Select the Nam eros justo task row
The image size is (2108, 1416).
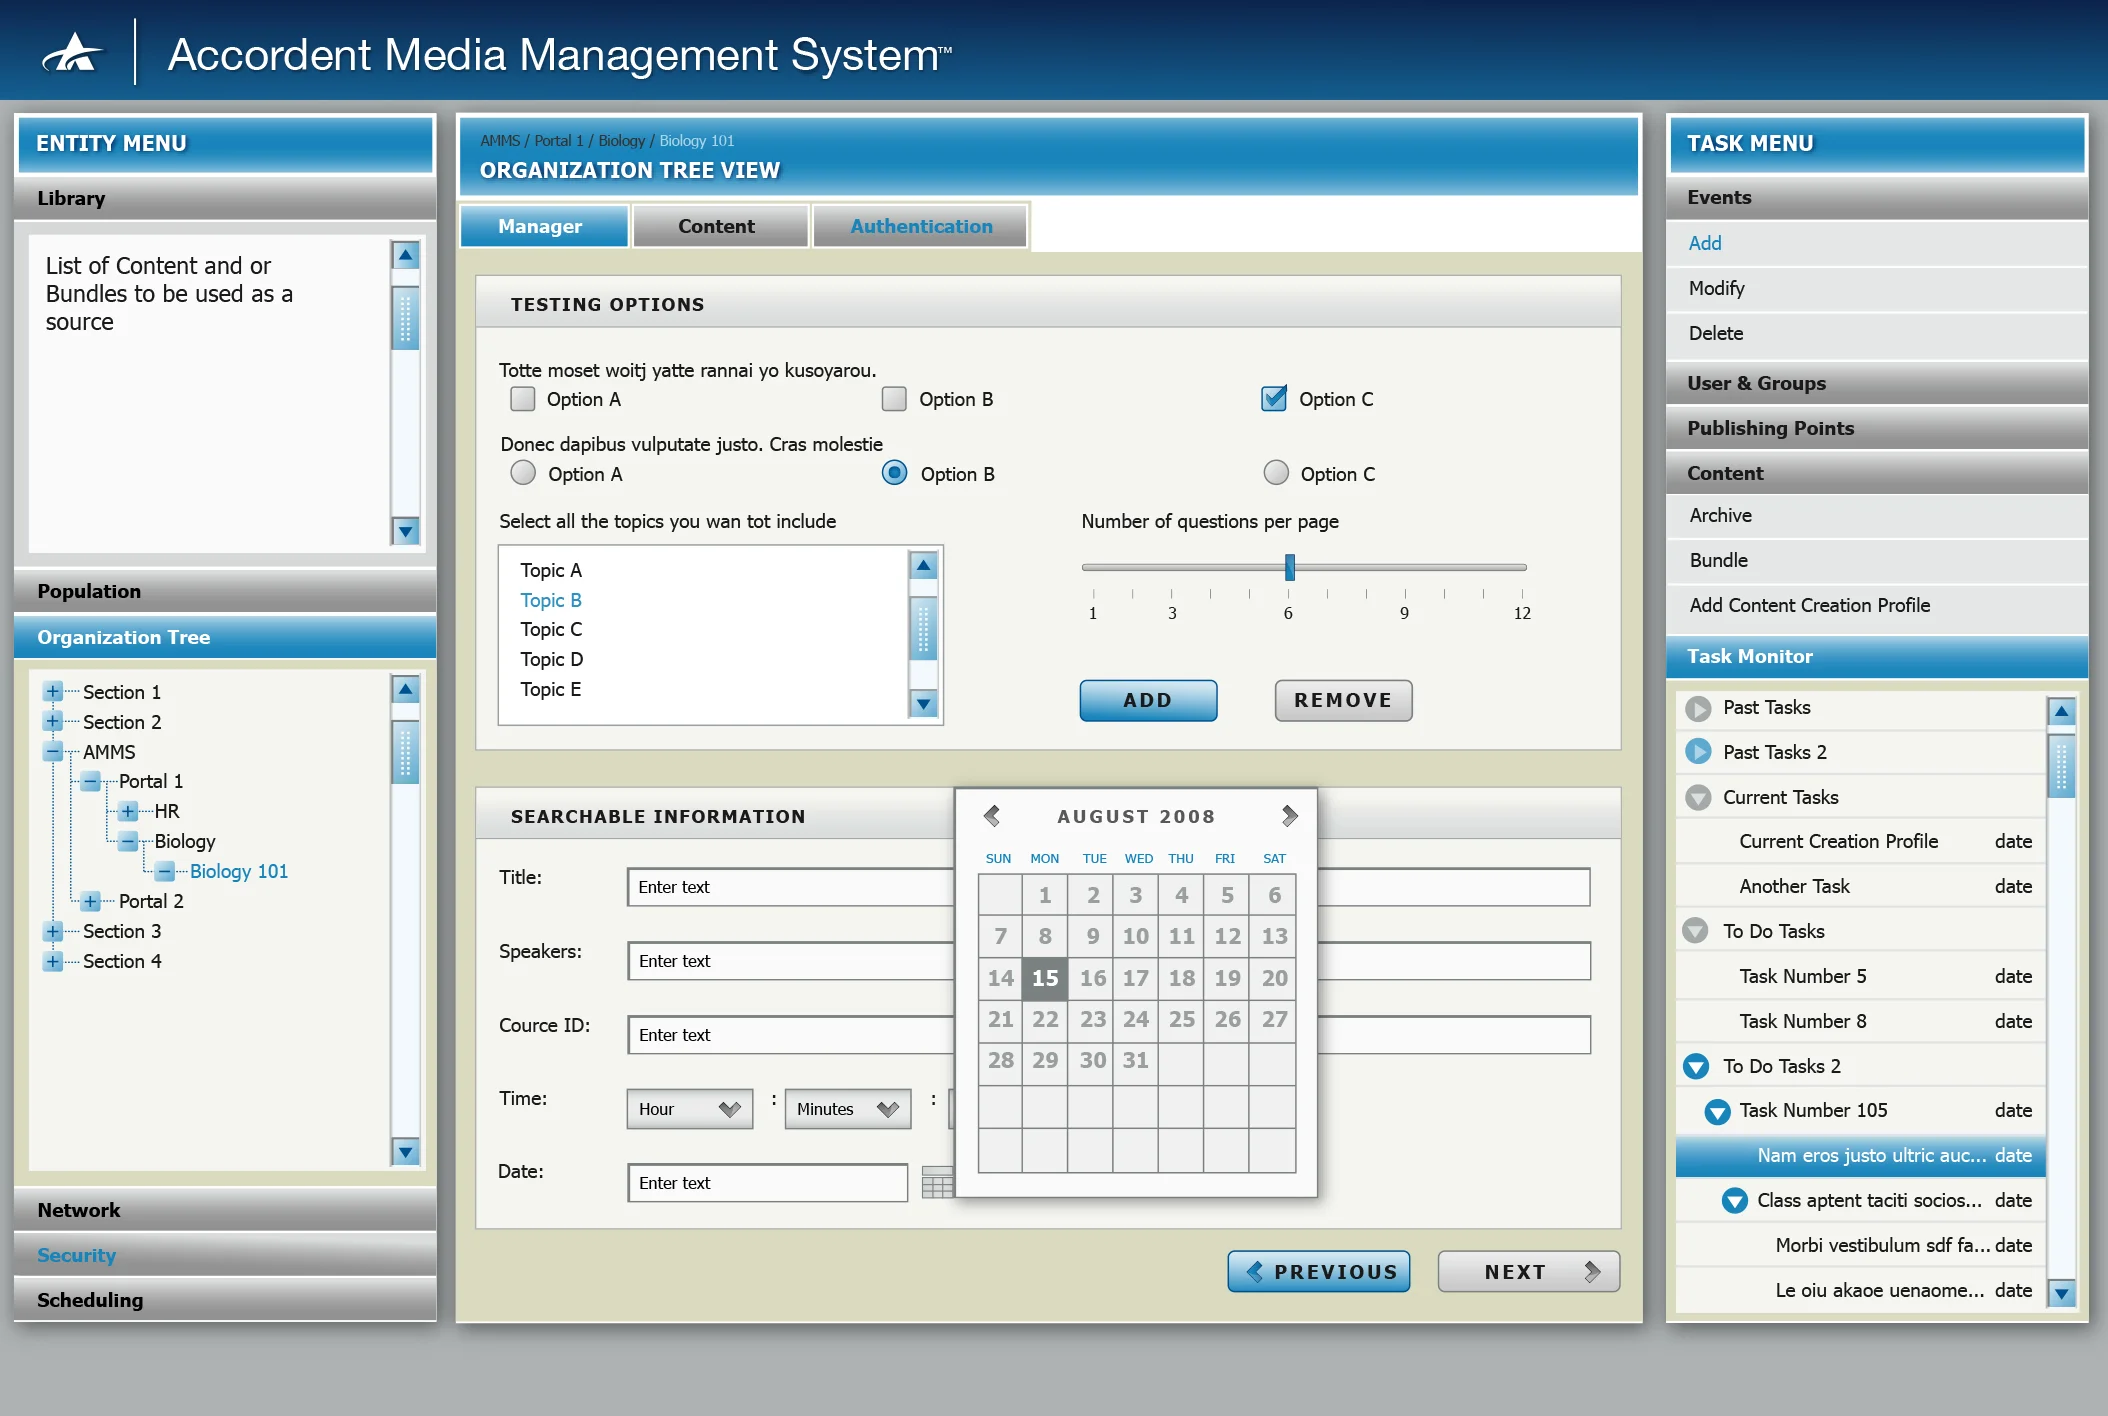pyautogui.click(x=1860, y=1155)
